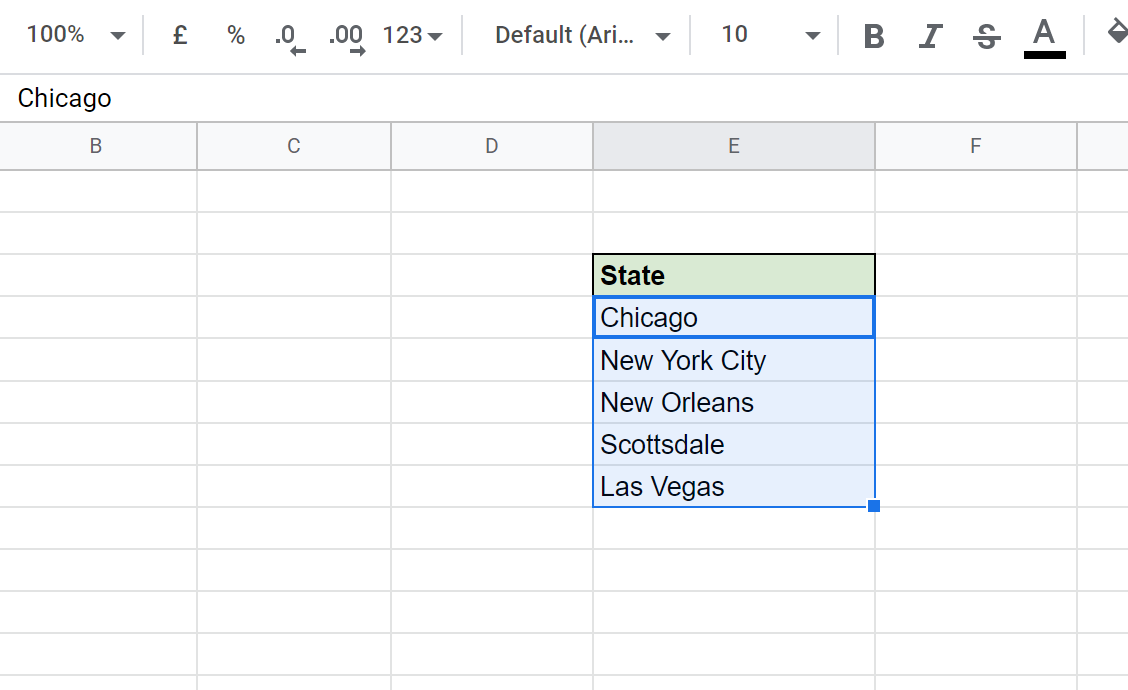The width and height of the screenshot is (1128, 690).
Task: Open the 100% zoom dropdown
Action: 75,35
